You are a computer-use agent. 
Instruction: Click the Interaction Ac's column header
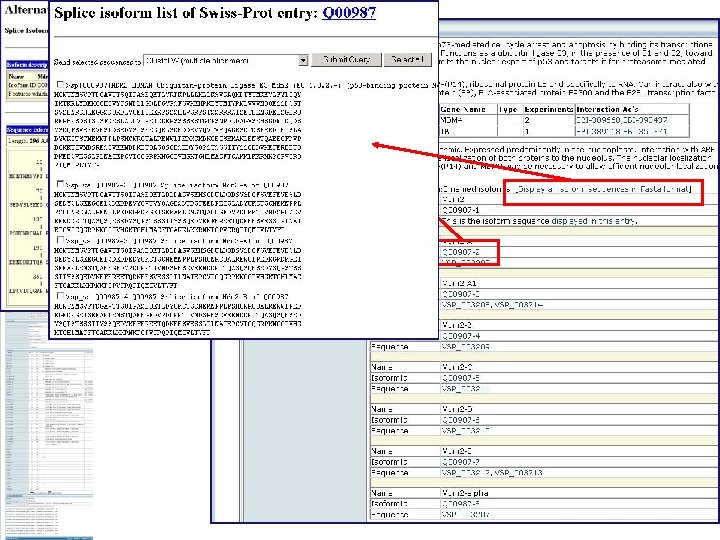[x=608, y=109]
